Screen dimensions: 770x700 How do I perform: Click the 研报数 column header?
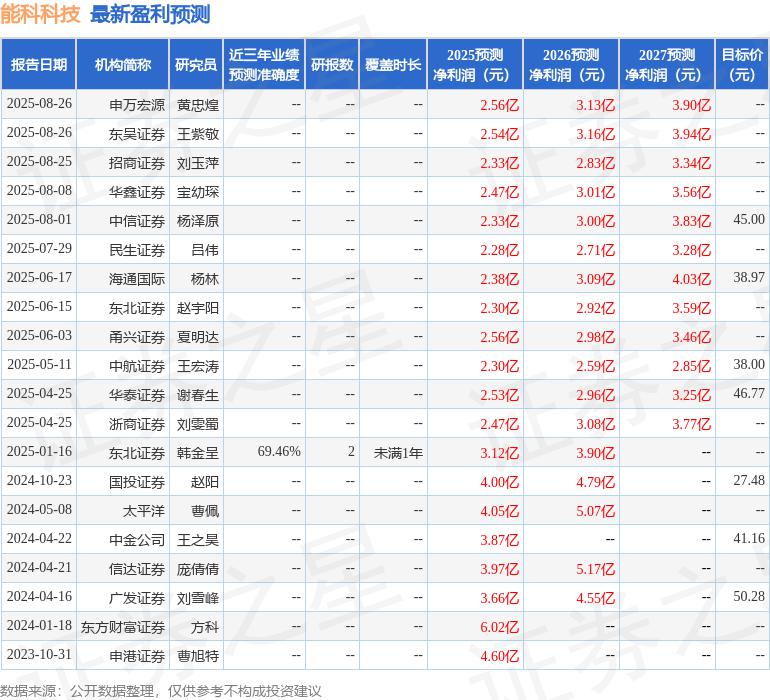[x=332, y=65]
